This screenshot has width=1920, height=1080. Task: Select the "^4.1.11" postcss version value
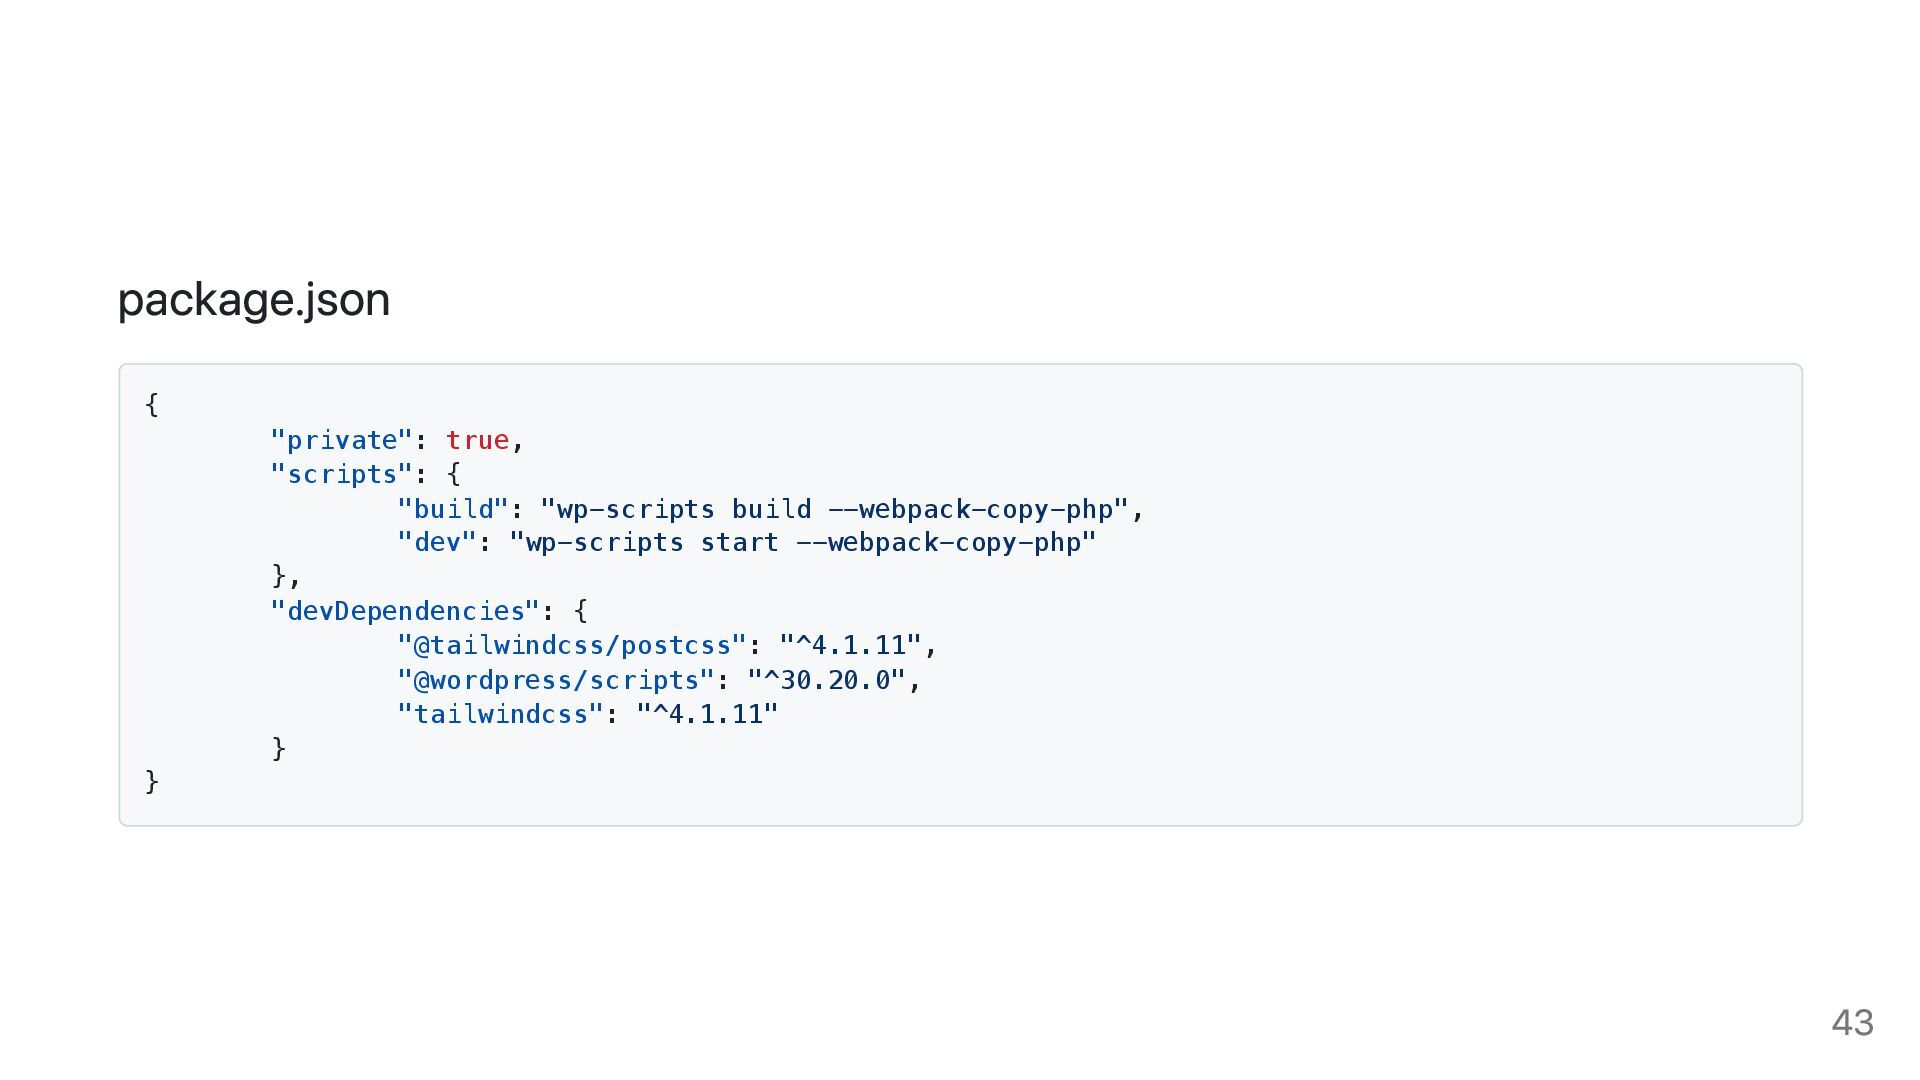[x=850, y=645]
